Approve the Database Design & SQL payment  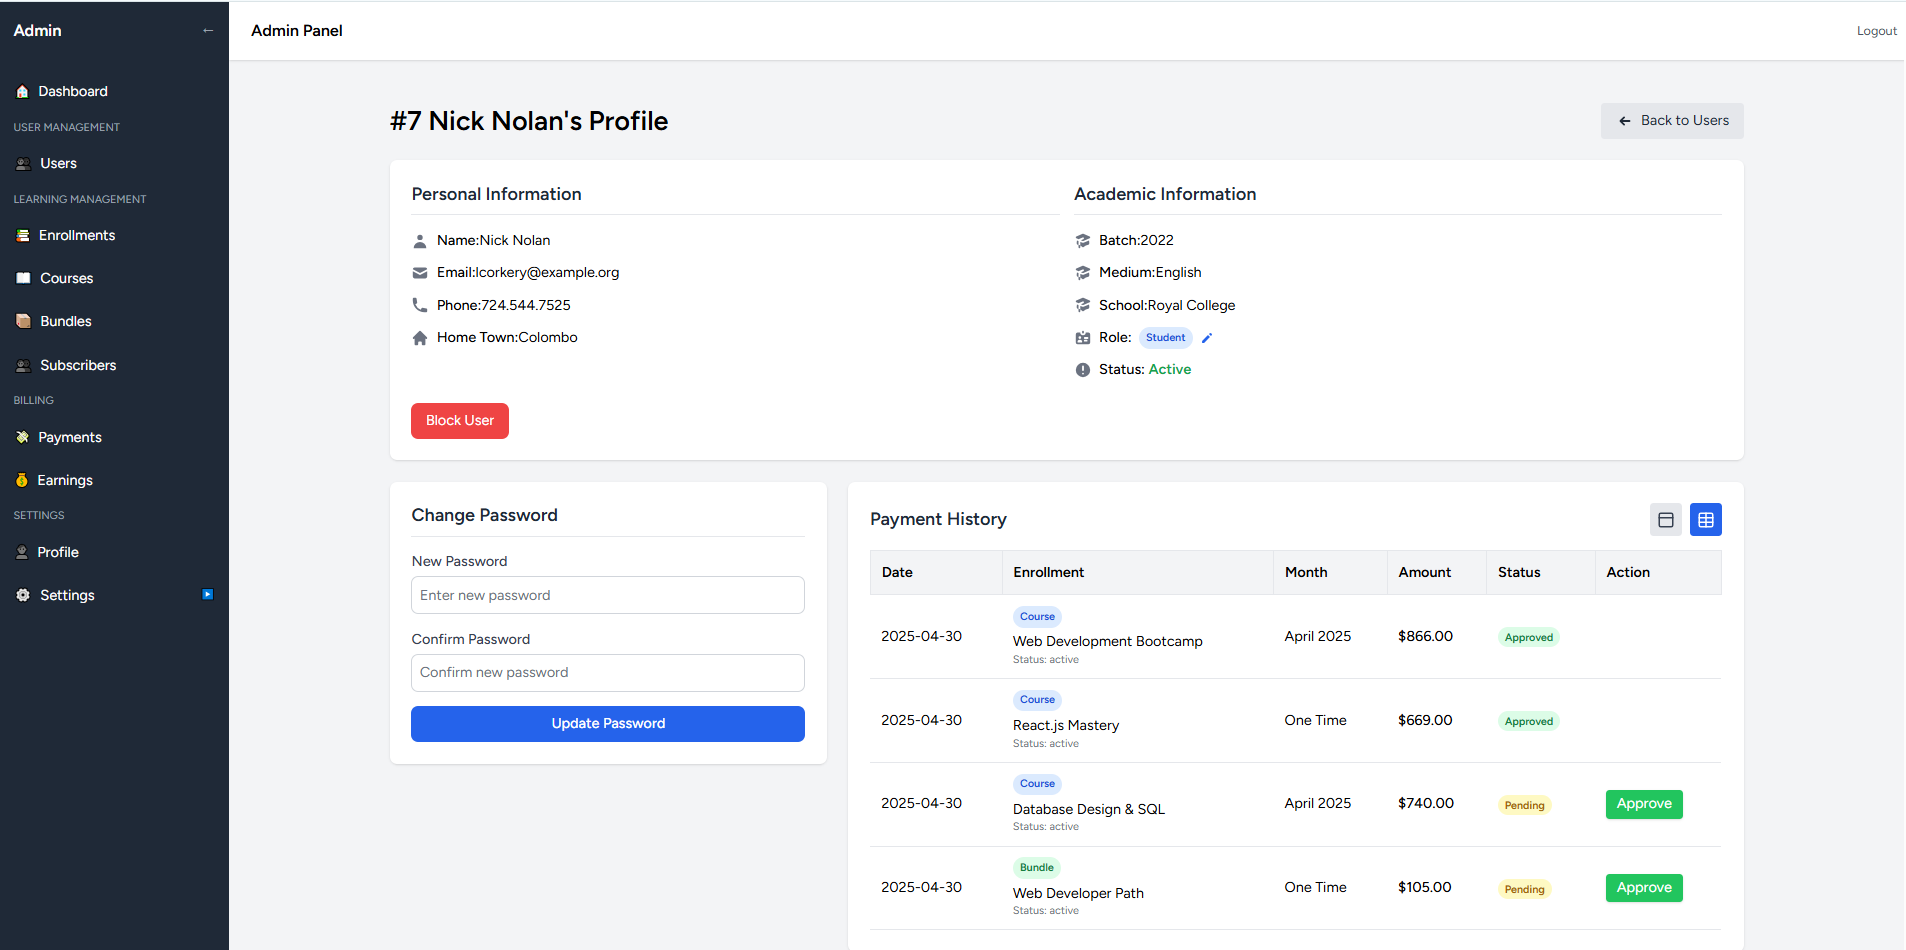click(1643, 804)
